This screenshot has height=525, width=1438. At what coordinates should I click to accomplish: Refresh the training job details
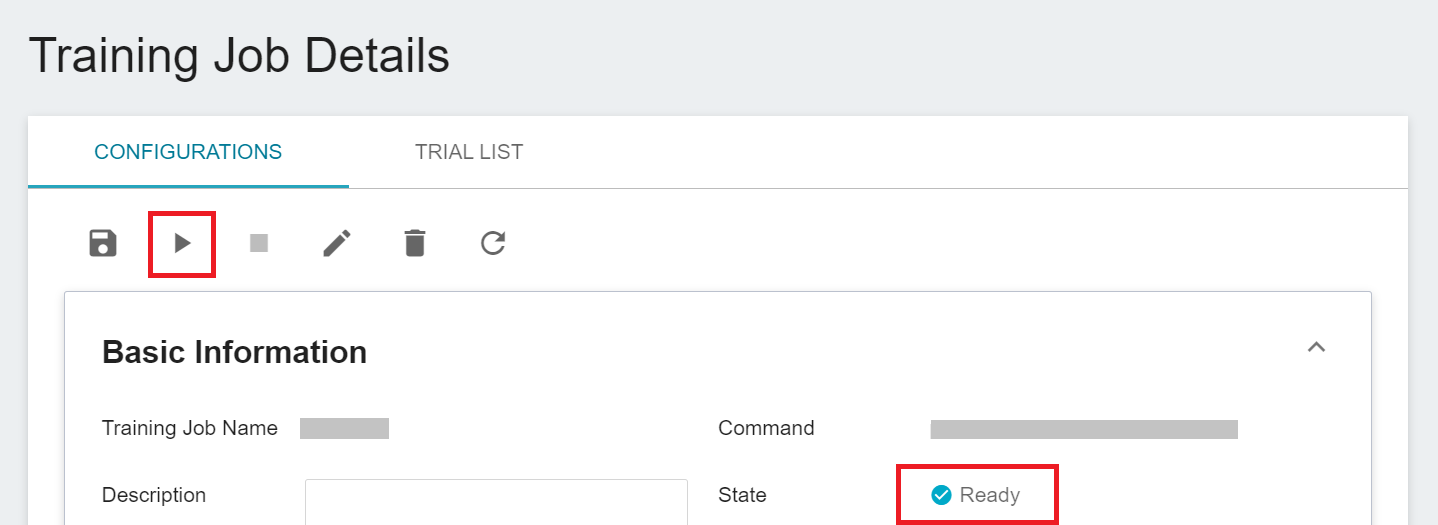(x=493, y=243)
